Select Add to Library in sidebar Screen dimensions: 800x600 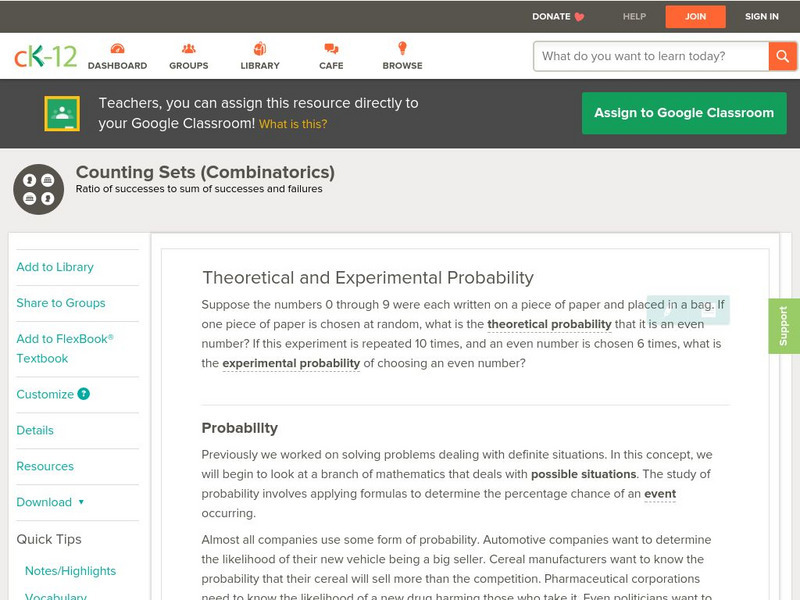[x=55, y=267]
